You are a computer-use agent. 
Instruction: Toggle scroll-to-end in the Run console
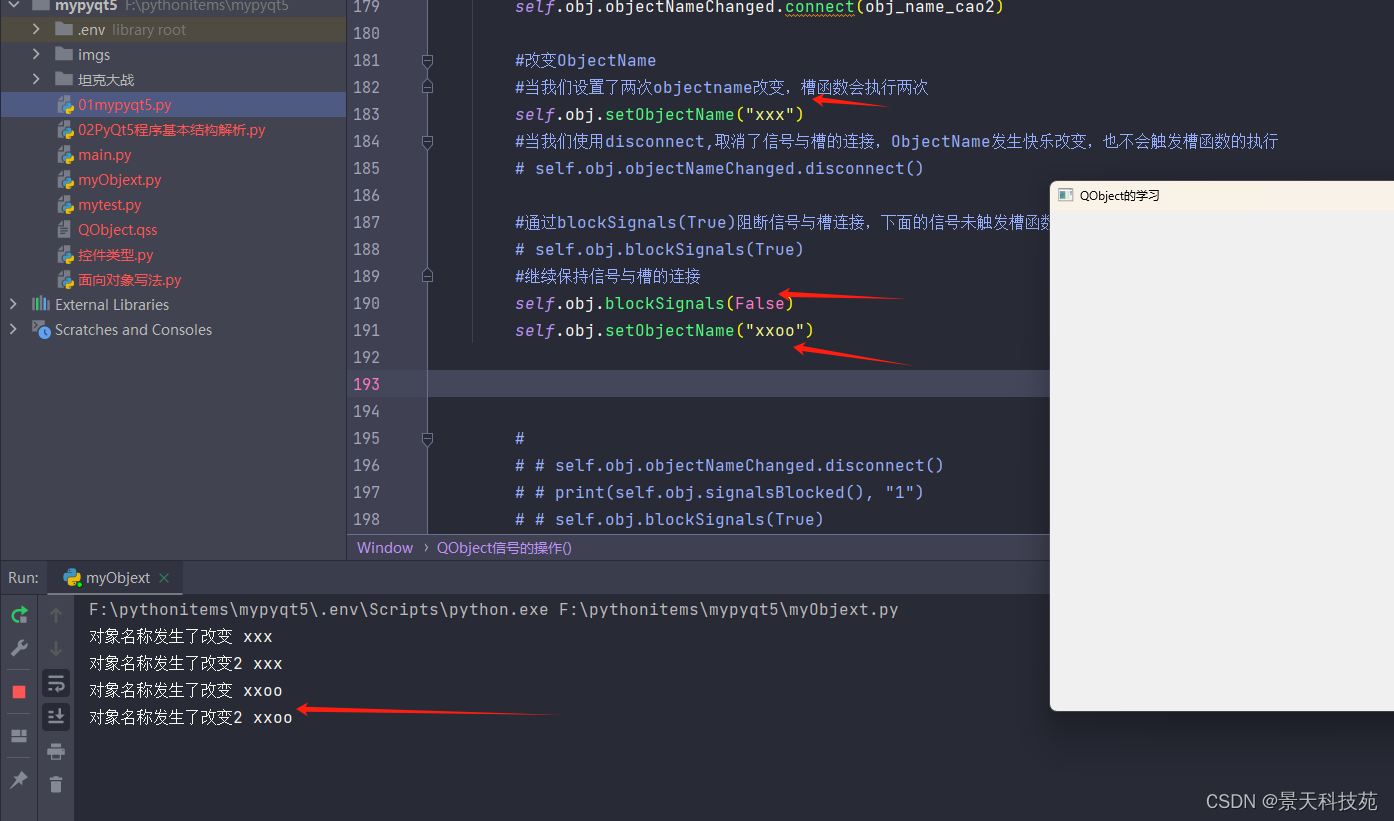56,716
